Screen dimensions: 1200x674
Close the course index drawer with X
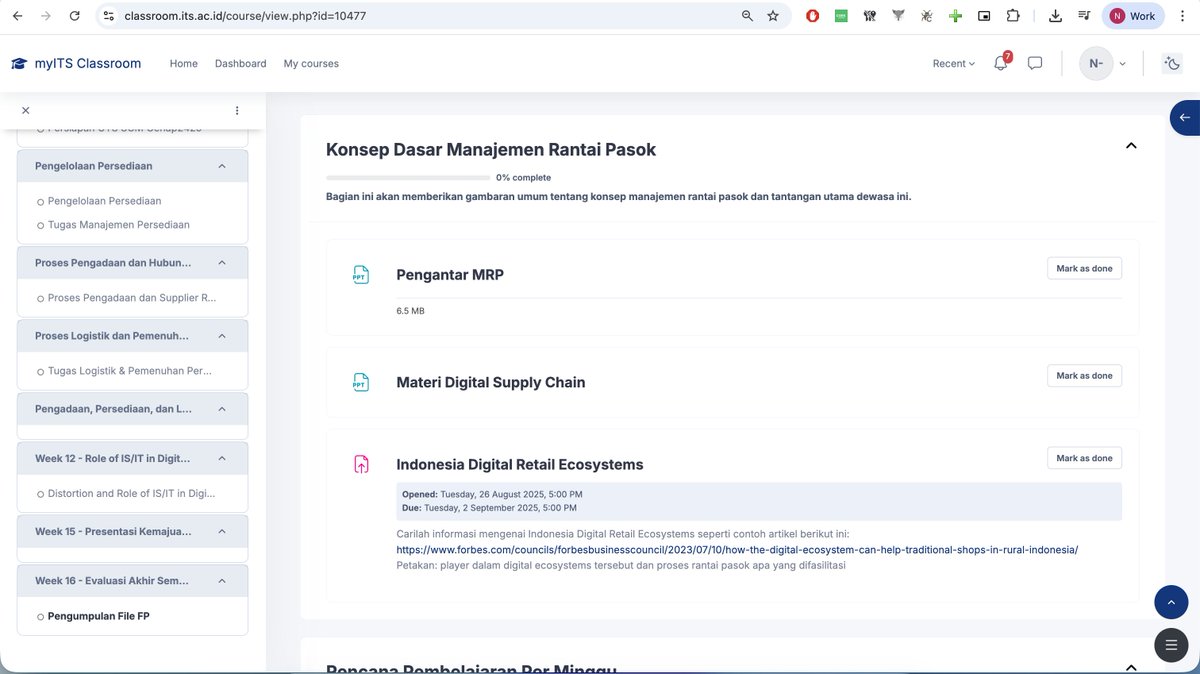click(x=26, y=110)
